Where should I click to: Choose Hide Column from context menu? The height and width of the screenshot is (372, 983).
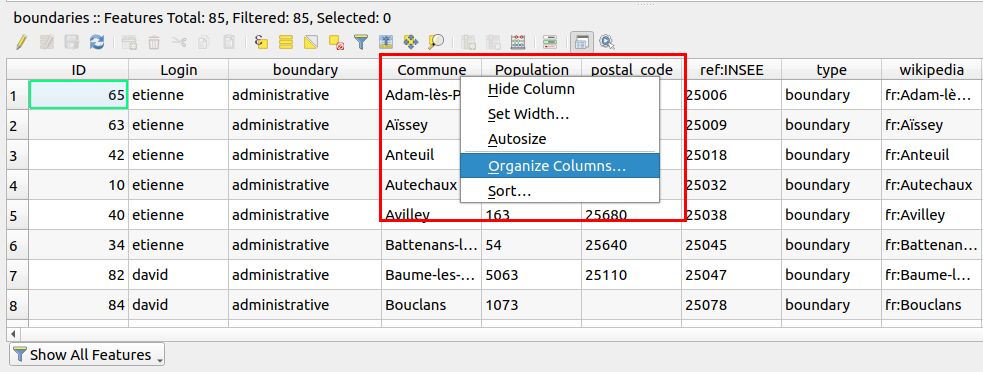[560, 89]
